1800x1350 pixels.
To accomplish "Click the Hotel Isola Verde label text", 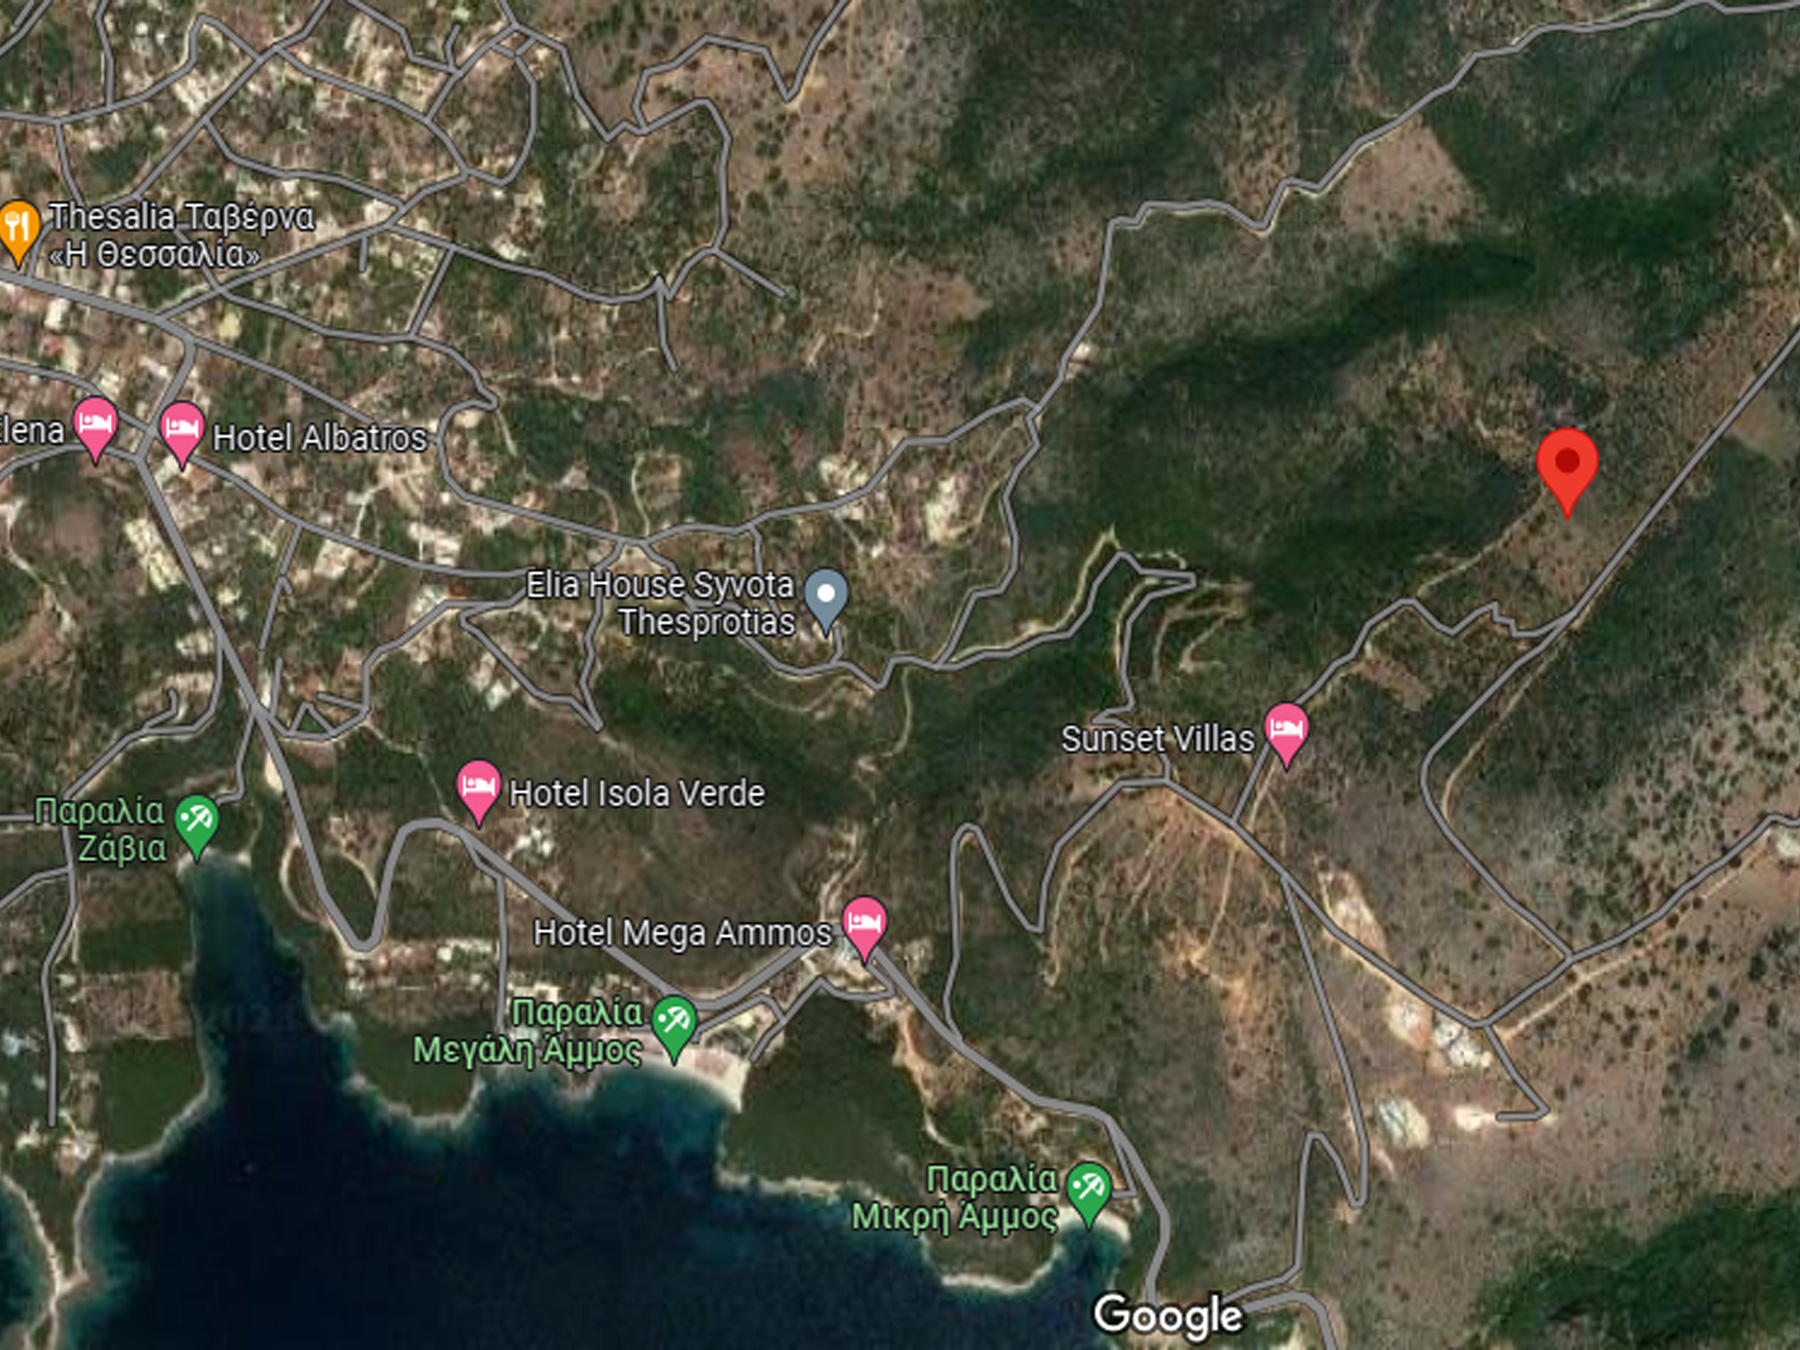I will pyautogui.click(x=637, y=794).
